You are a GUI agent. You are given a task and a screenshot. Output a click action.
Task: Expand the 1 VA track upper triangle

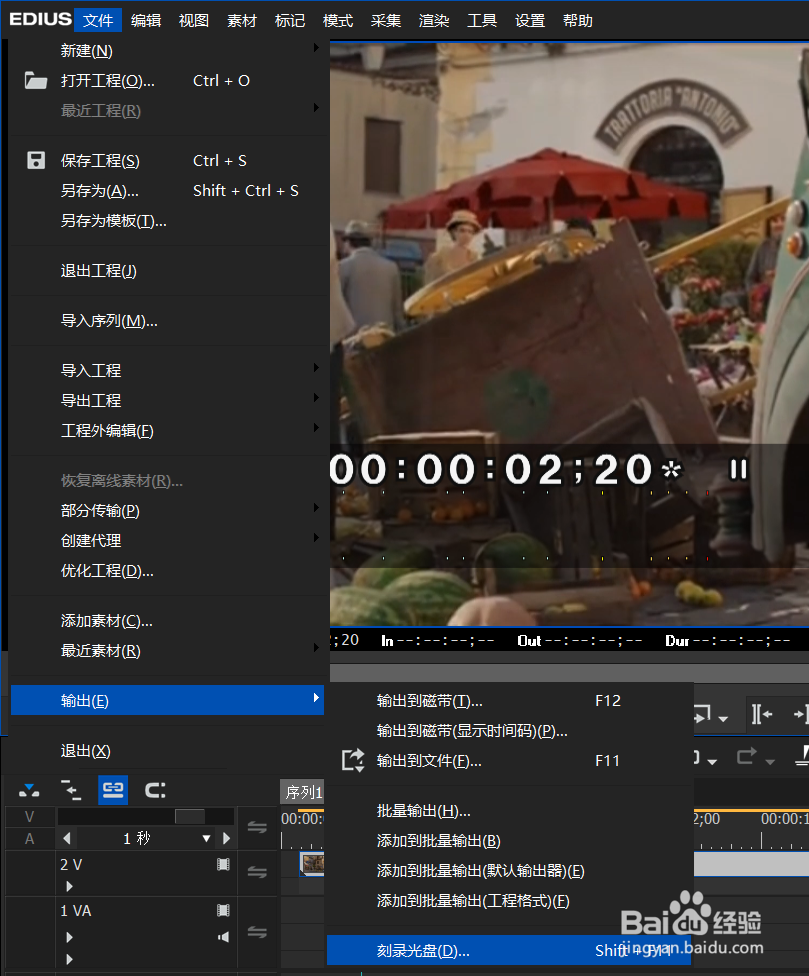pyautogui.click(x=69, y=937)
